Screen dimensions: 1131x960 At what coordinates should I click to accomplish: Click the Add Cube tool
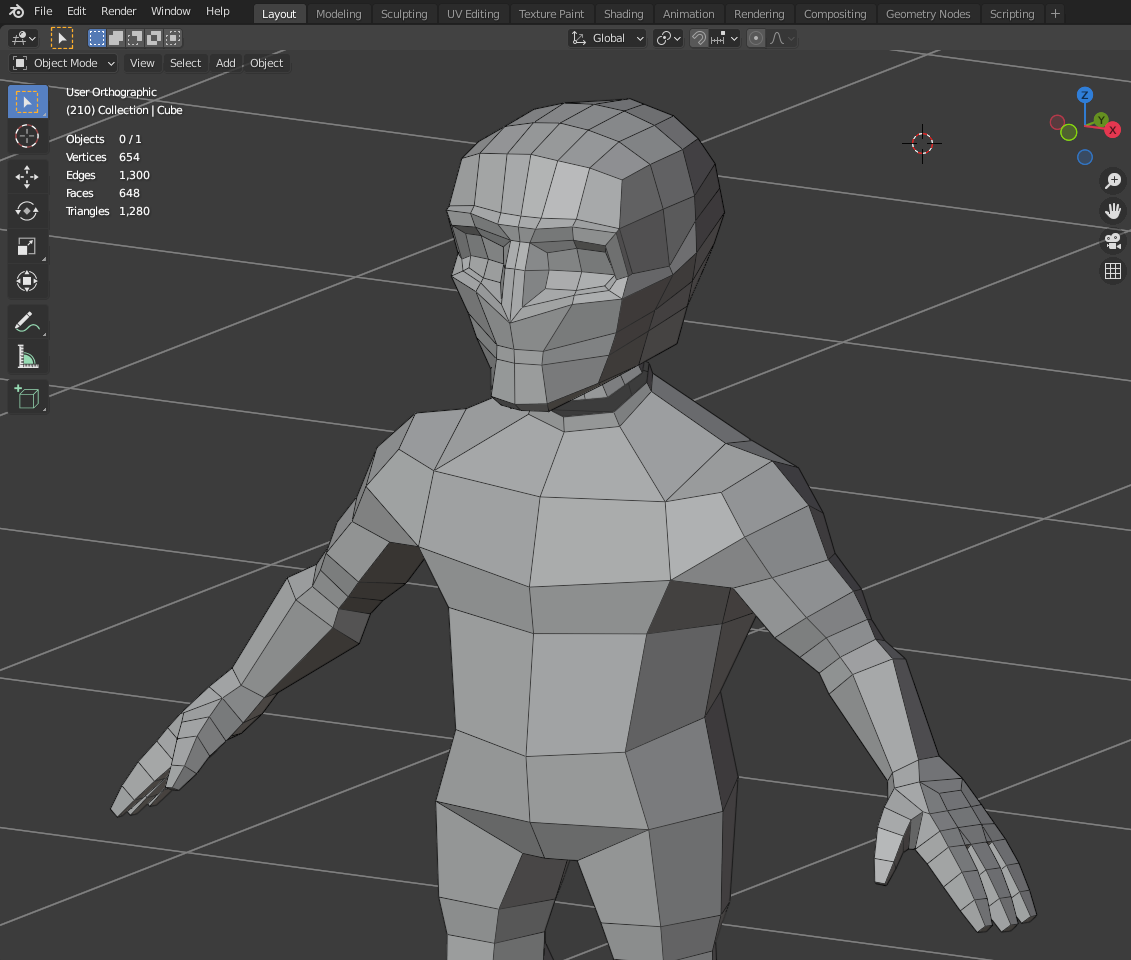(27, 397)
